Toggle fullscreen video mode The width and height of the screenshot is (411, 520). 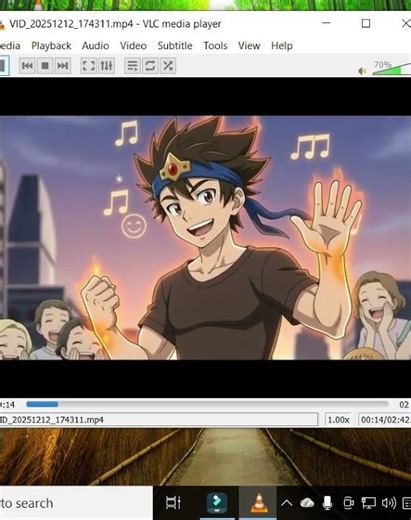click(89, 66)
